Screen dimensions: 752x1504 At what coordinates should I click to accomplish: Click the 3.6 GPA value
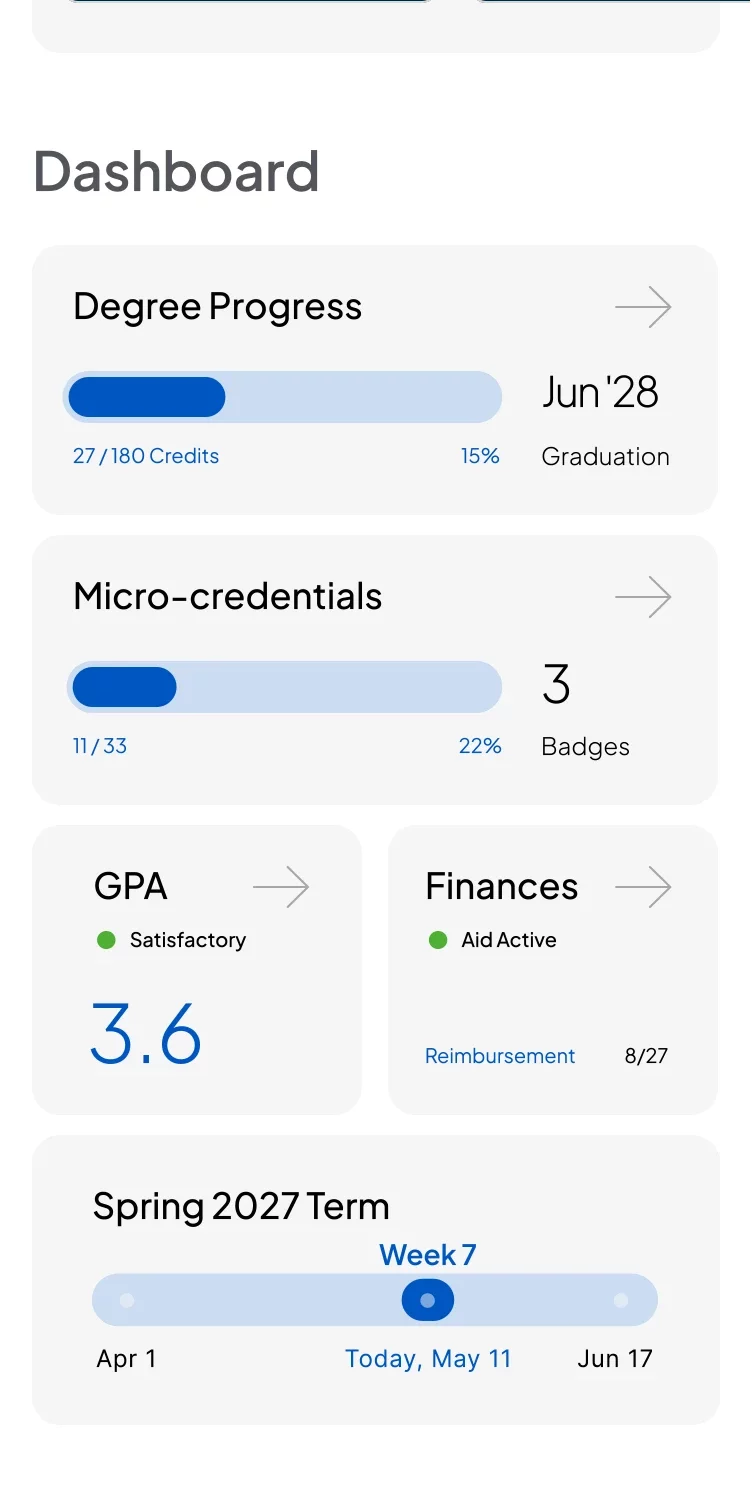click(x=146, y=1034)
